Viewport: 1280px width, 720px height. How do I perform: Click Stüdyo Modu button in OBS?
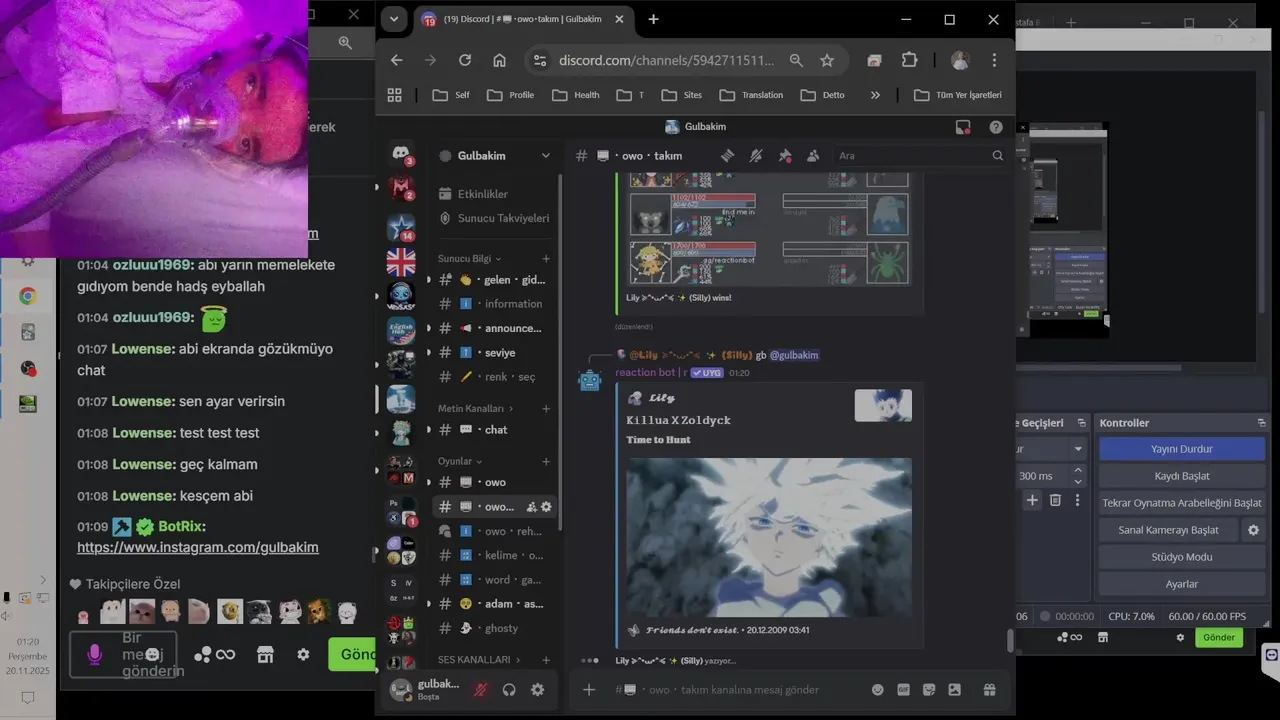(x=1182, y=557)
